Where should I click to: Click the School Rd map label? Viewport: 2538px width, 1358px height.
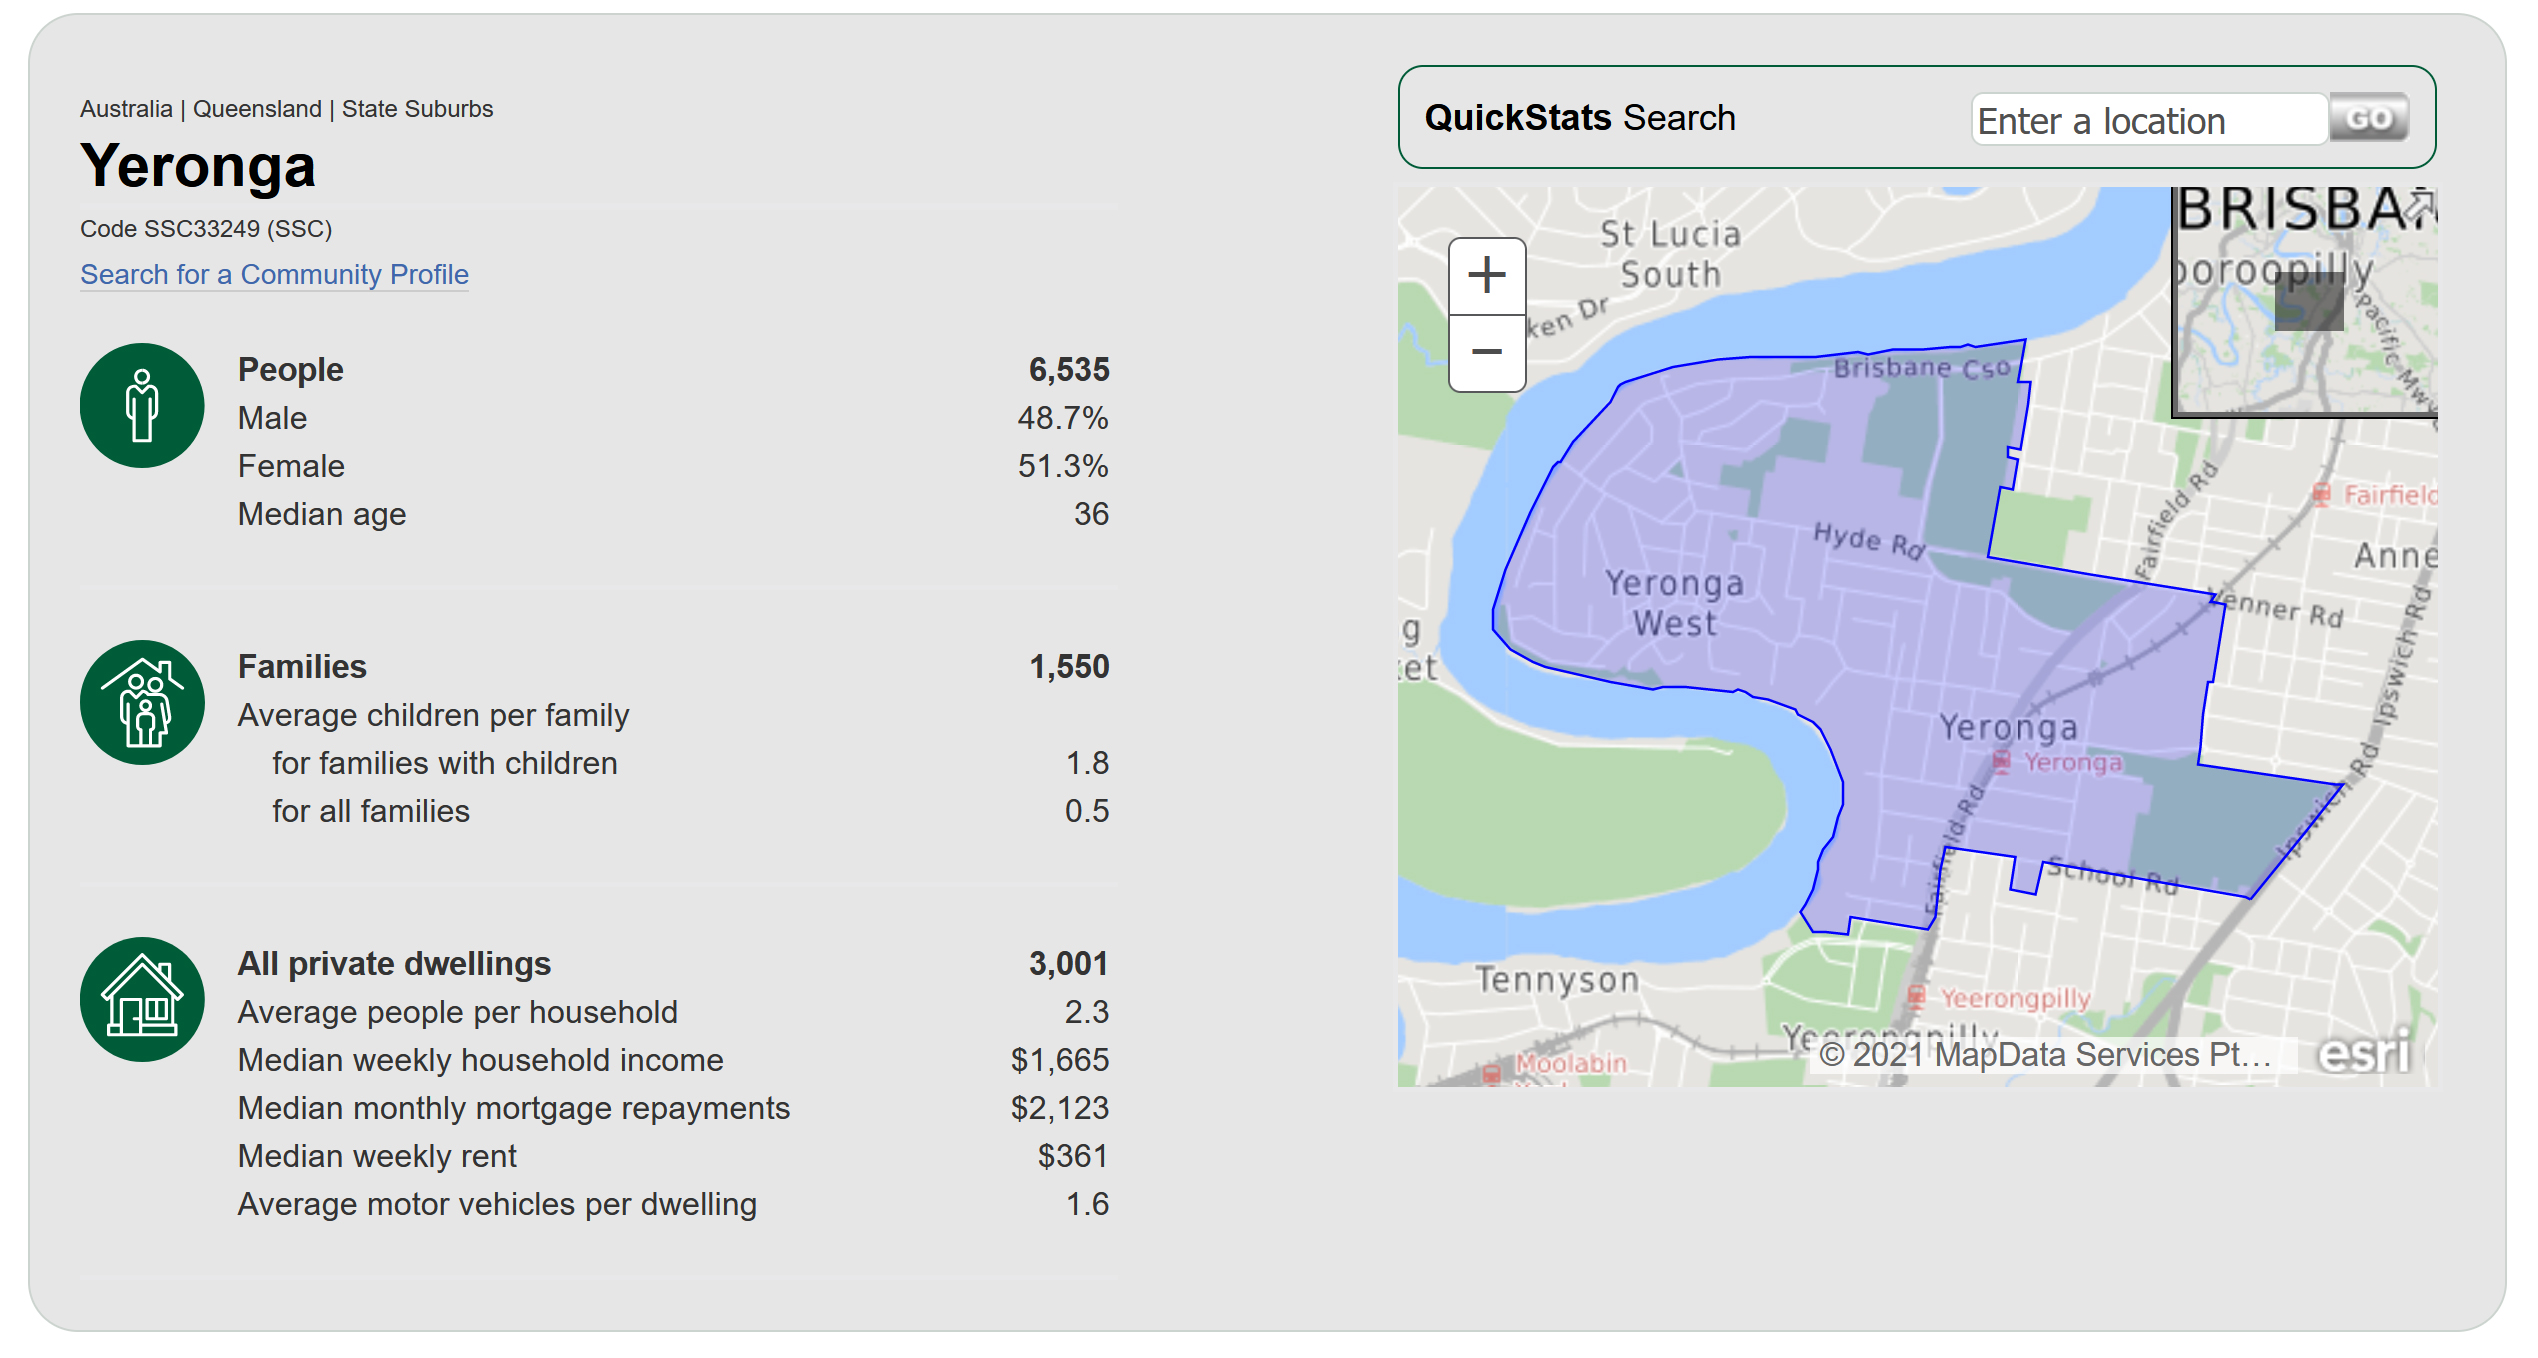[2111, 876]
